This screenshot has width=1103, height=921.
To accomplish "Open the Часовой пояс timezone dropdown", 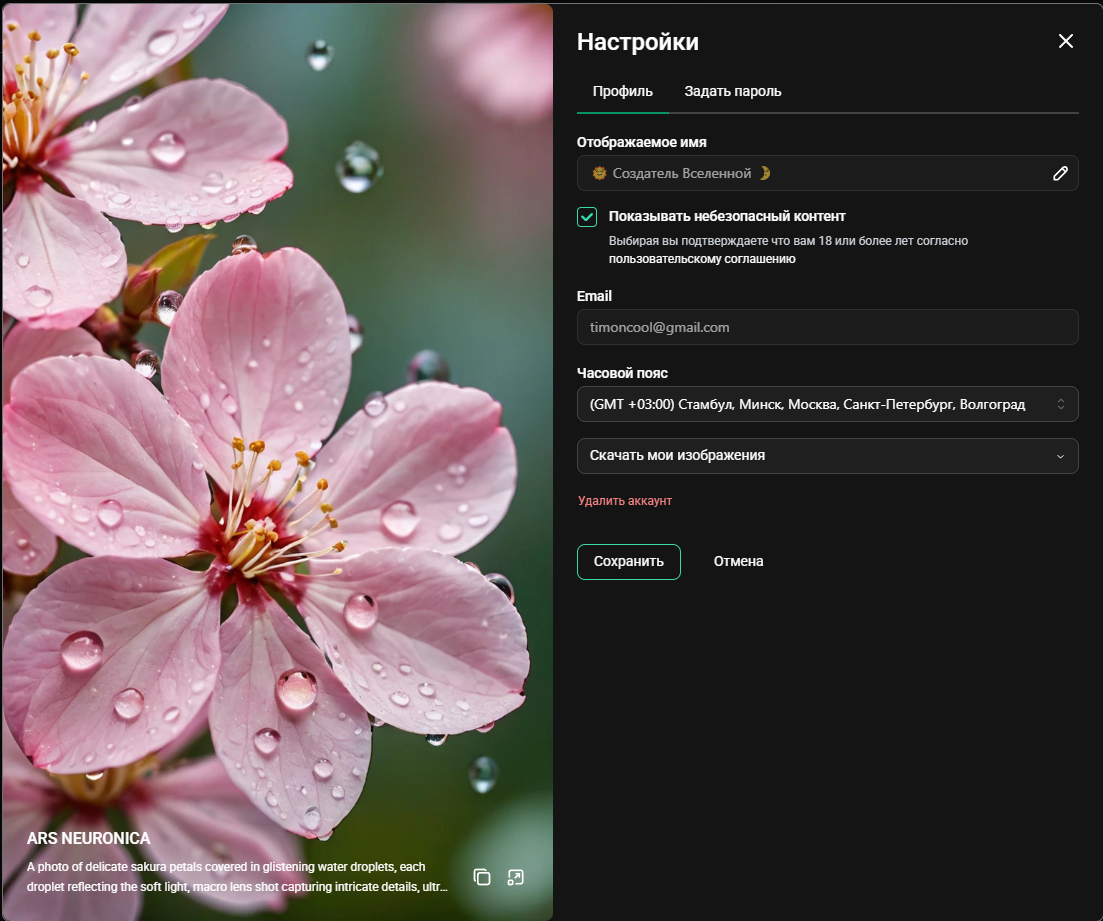I will point(827,404).
